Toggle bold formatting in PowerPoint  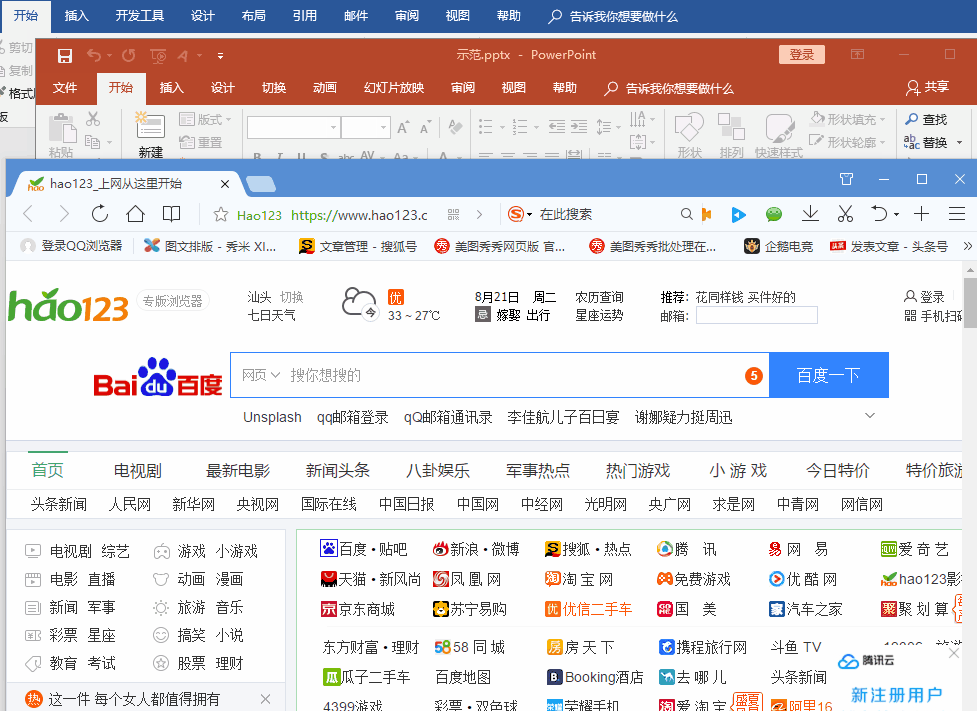pos(258,157)
